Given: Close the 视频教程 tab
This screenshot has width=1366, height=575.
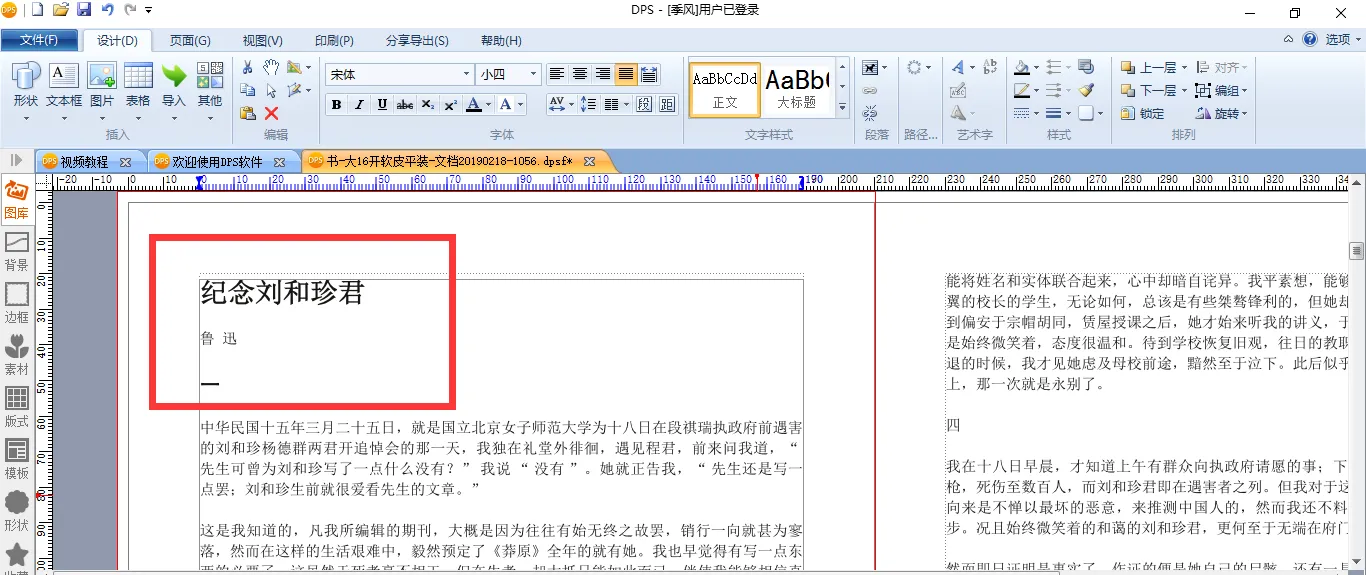Looking at the screenshot, I should tap(125, 162).
